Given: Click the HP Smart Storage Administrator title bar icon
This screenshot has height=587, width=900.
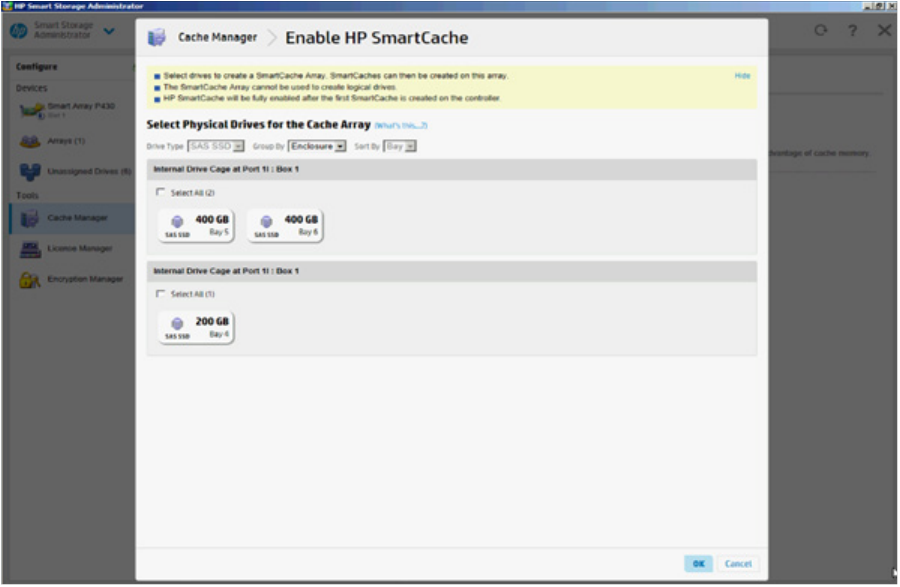Looking at the screenshot, I should [x=7, y=6].
